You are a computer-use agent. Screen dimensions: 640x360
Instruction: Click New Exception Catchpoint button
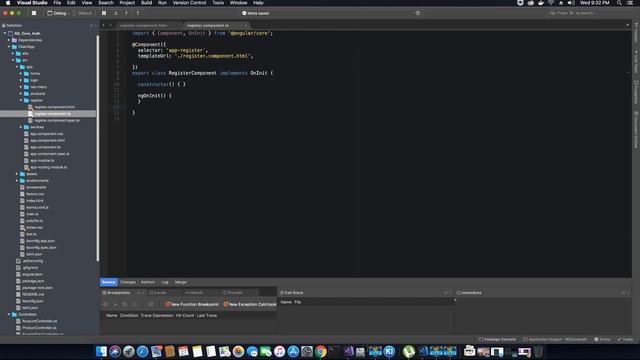[x=250, y=304]
